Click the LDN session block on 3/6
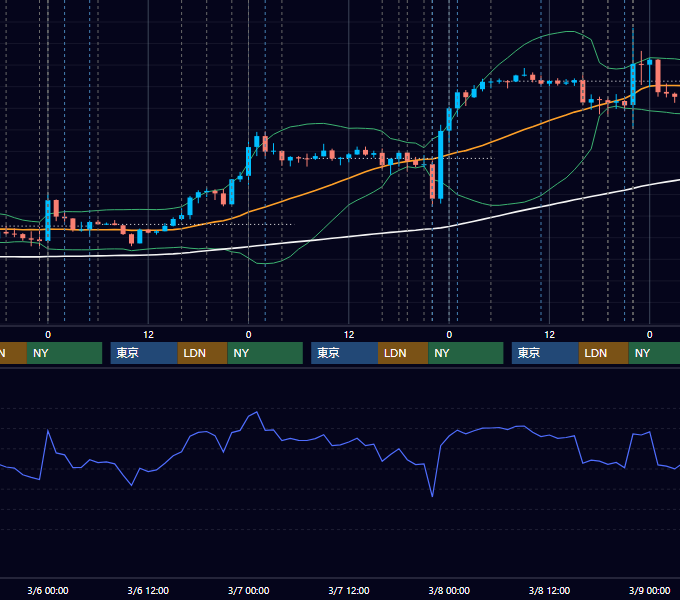The width and height of the screenshot is (680, 600). pos(203,353)
